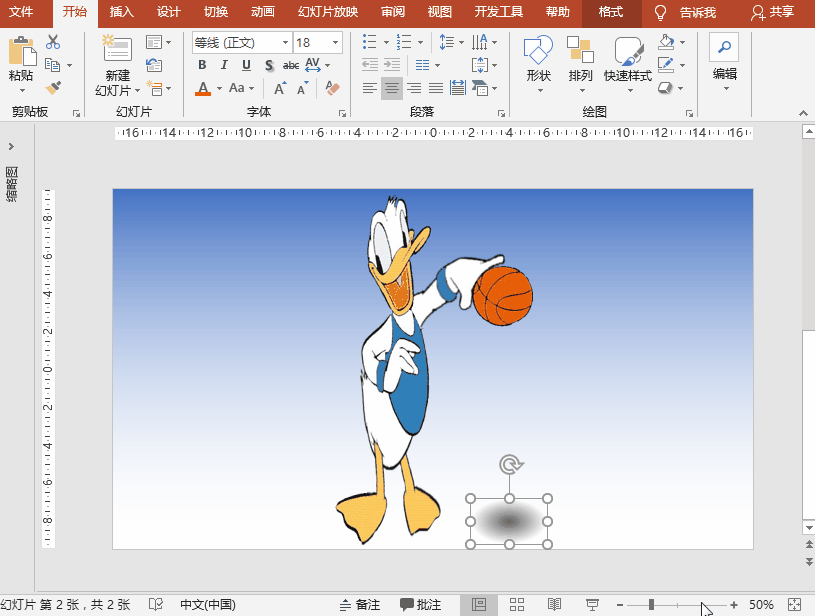Expand the Bullets dropdown arrow
Screen dimensions: 815x616
(x=386, y=43)
